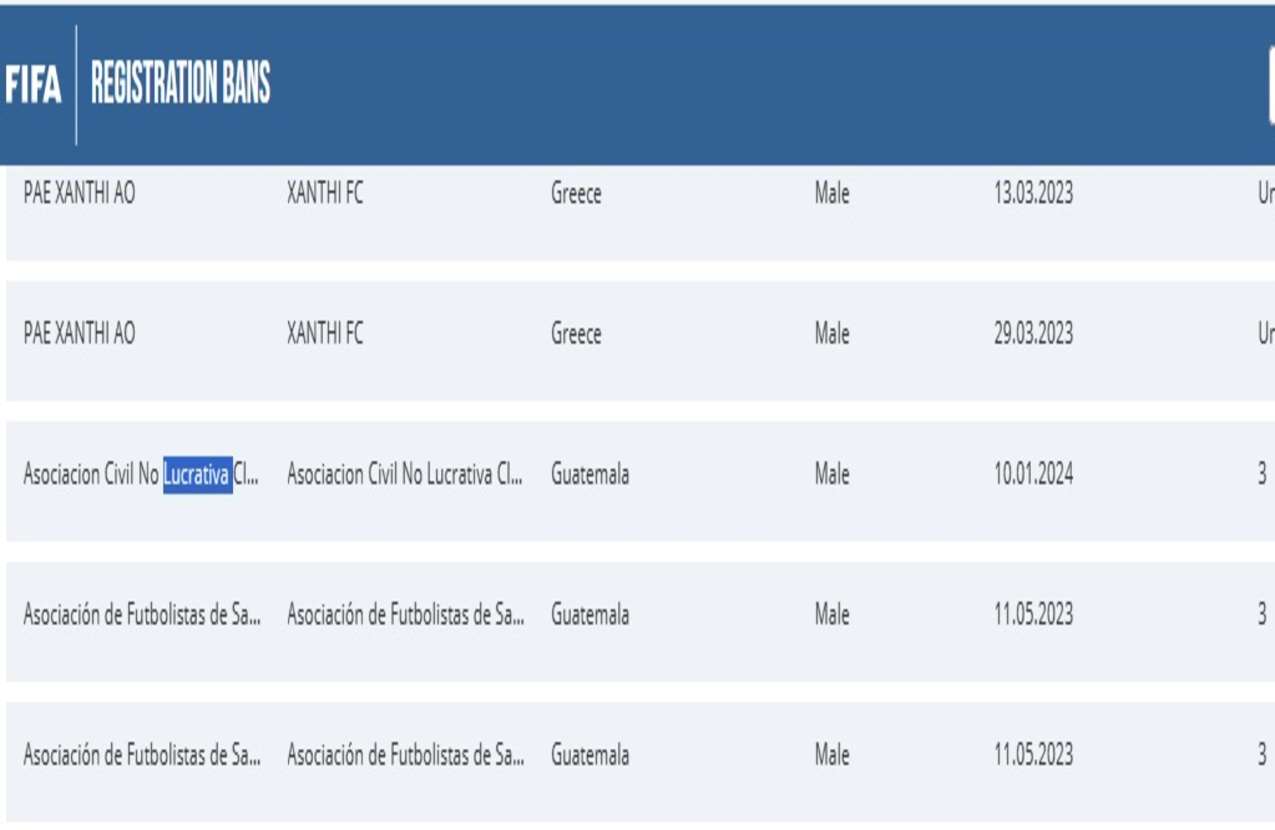
Task: Click the Registration Bans header title
Action: (x=180, y=84)
